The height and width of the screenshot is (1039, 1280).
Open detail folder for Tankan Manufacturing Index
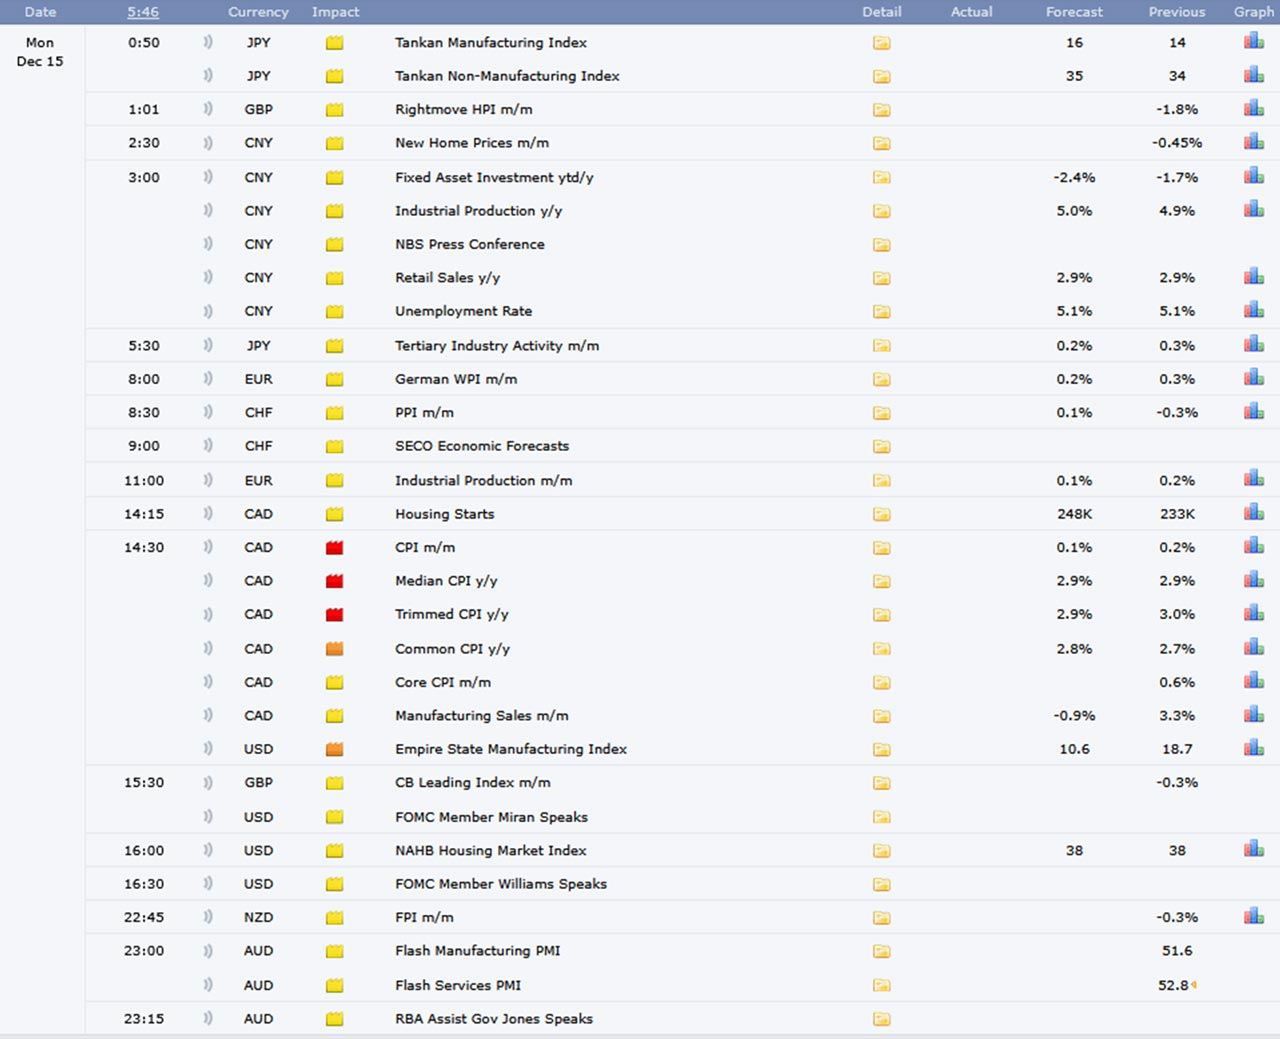[x=881, y=43]
